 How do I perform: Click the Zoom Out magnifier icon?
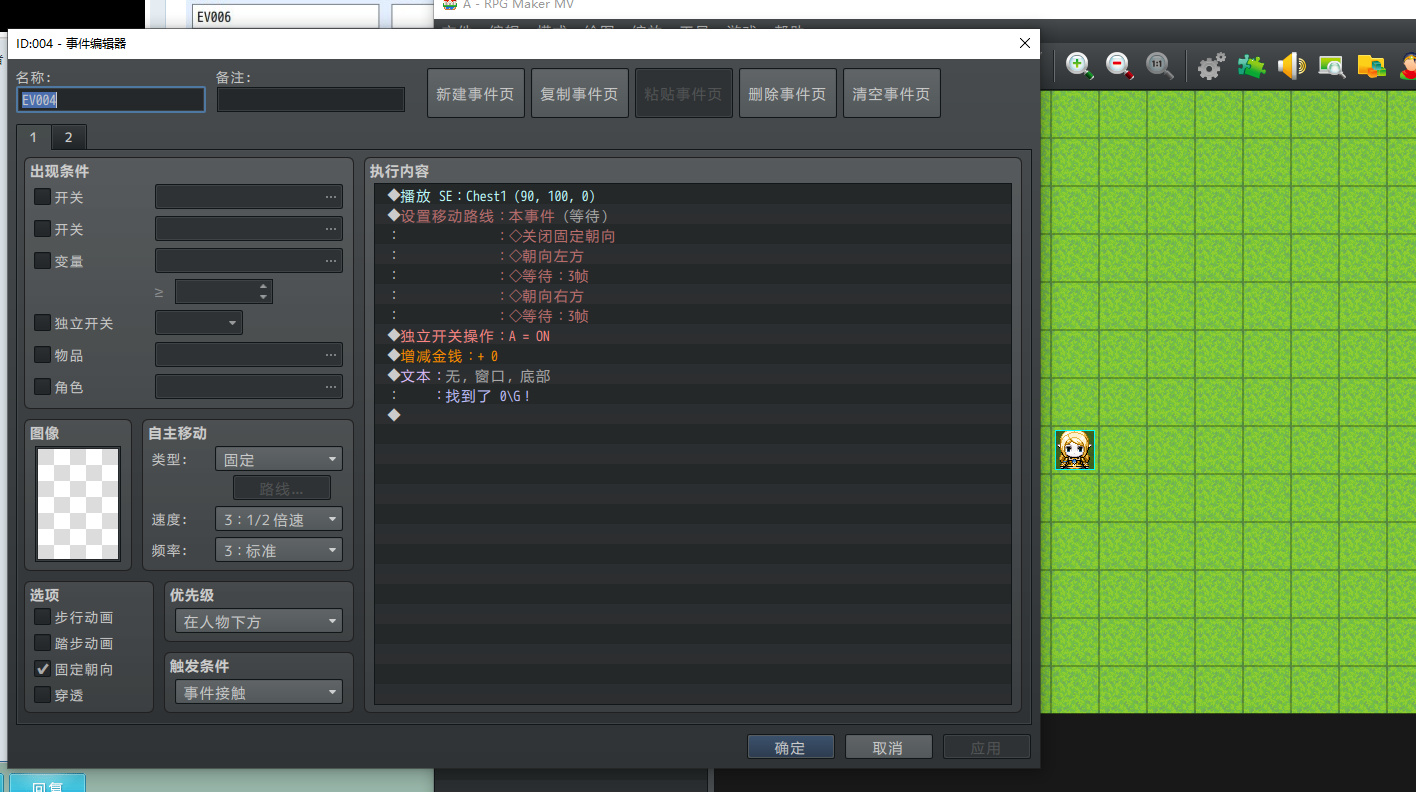[1119, 66]
